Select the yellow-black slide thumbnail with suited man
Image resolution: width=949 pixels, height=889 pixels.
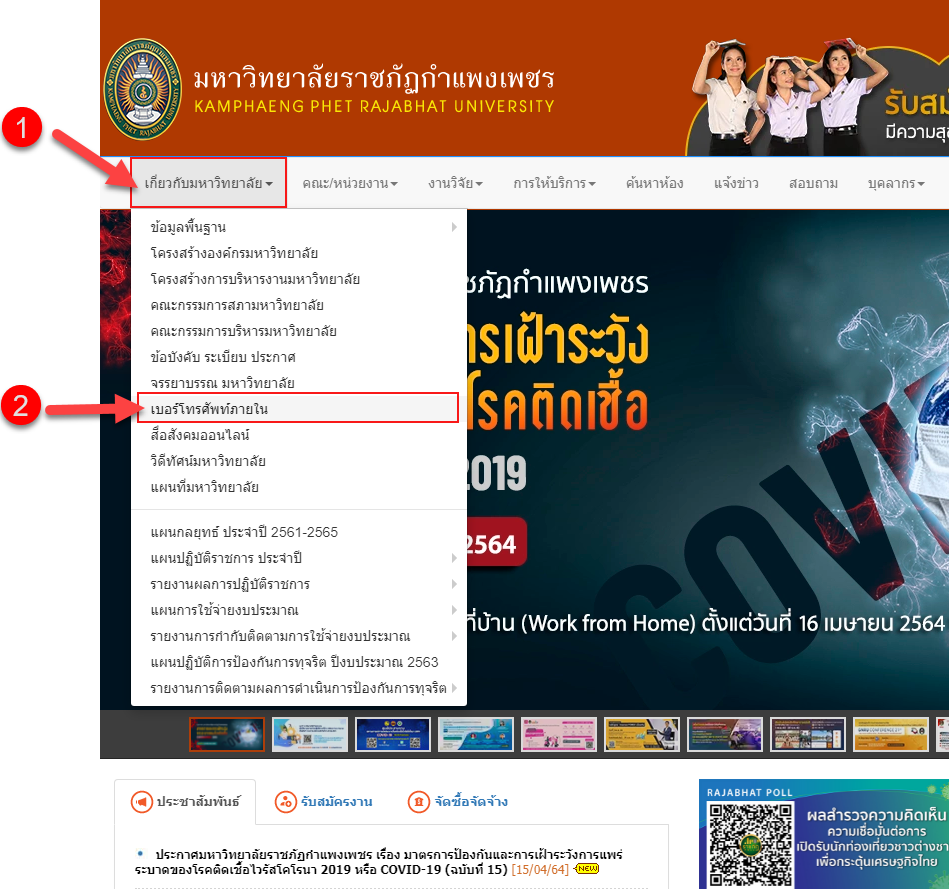[x=642, y=734]
